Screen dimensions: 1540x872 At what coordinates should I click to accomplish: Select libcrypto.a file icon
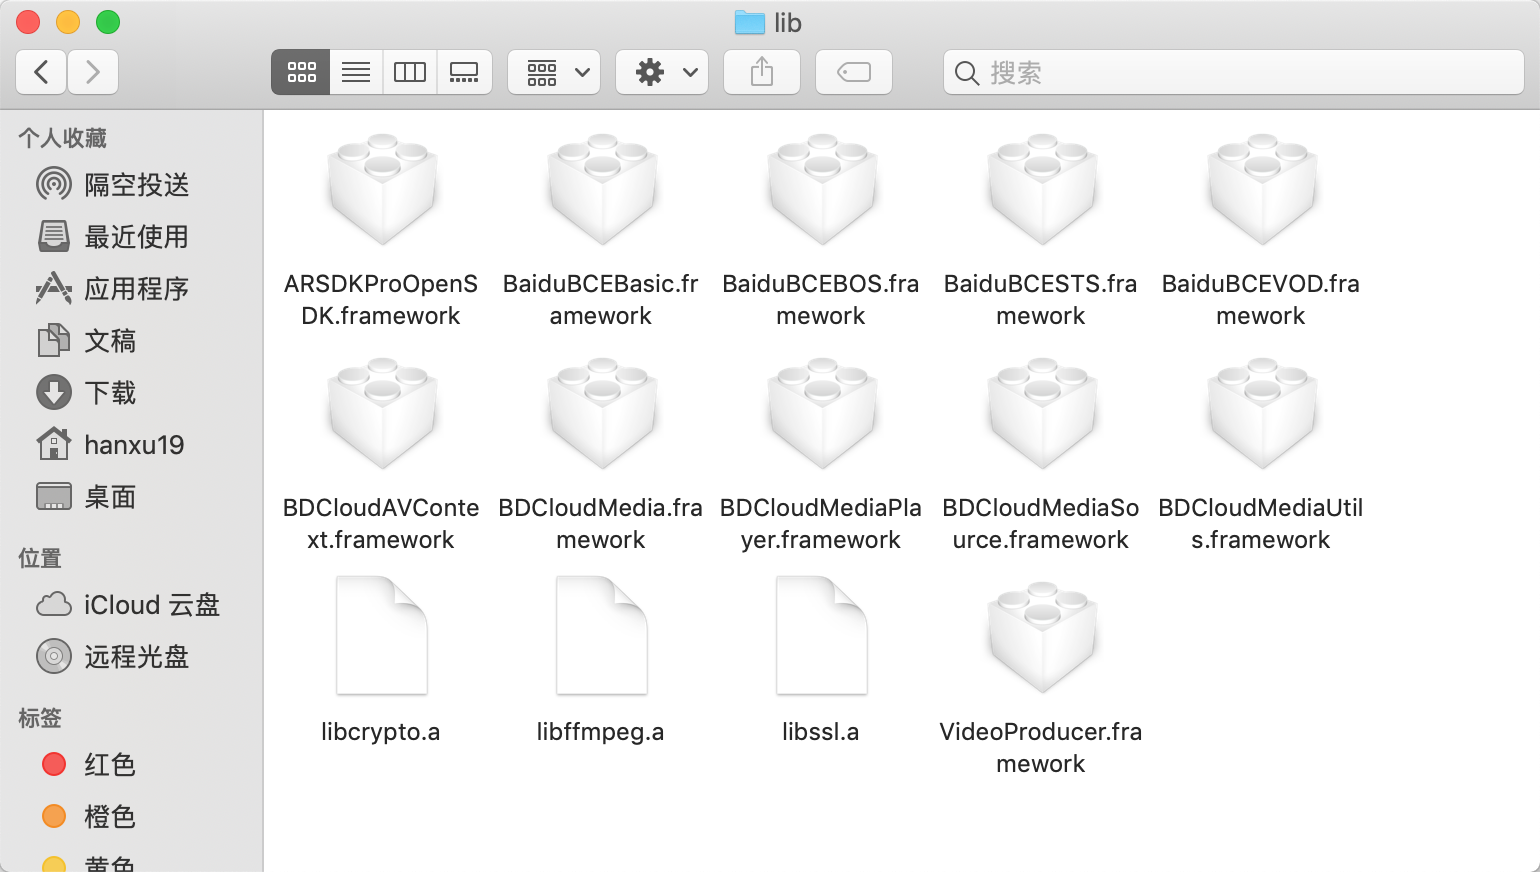tap(382, 635)
